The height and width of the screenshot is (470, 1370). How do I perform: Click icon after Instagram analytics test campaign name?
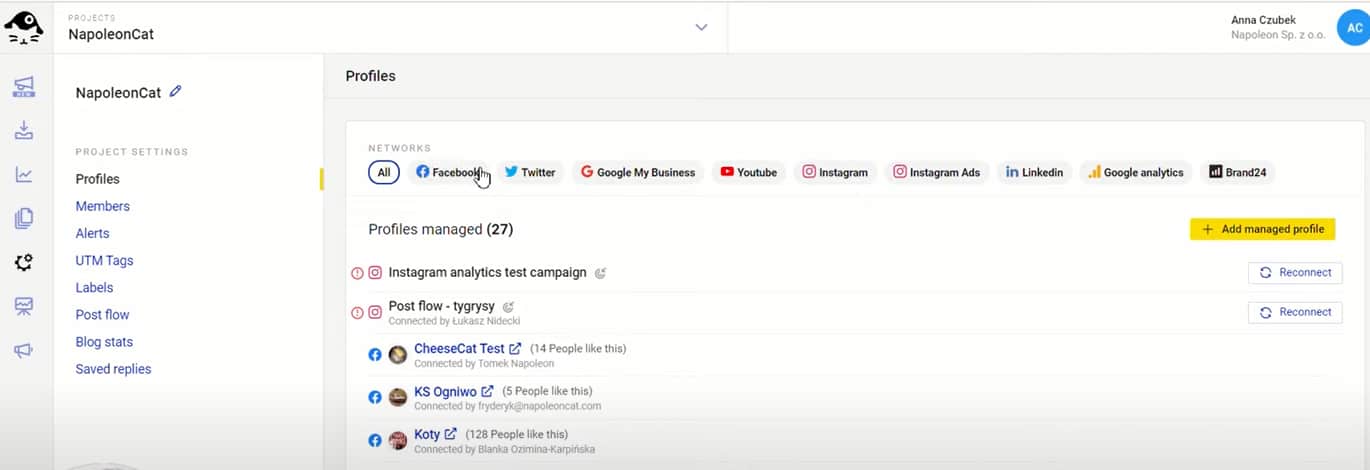[600, 273]
